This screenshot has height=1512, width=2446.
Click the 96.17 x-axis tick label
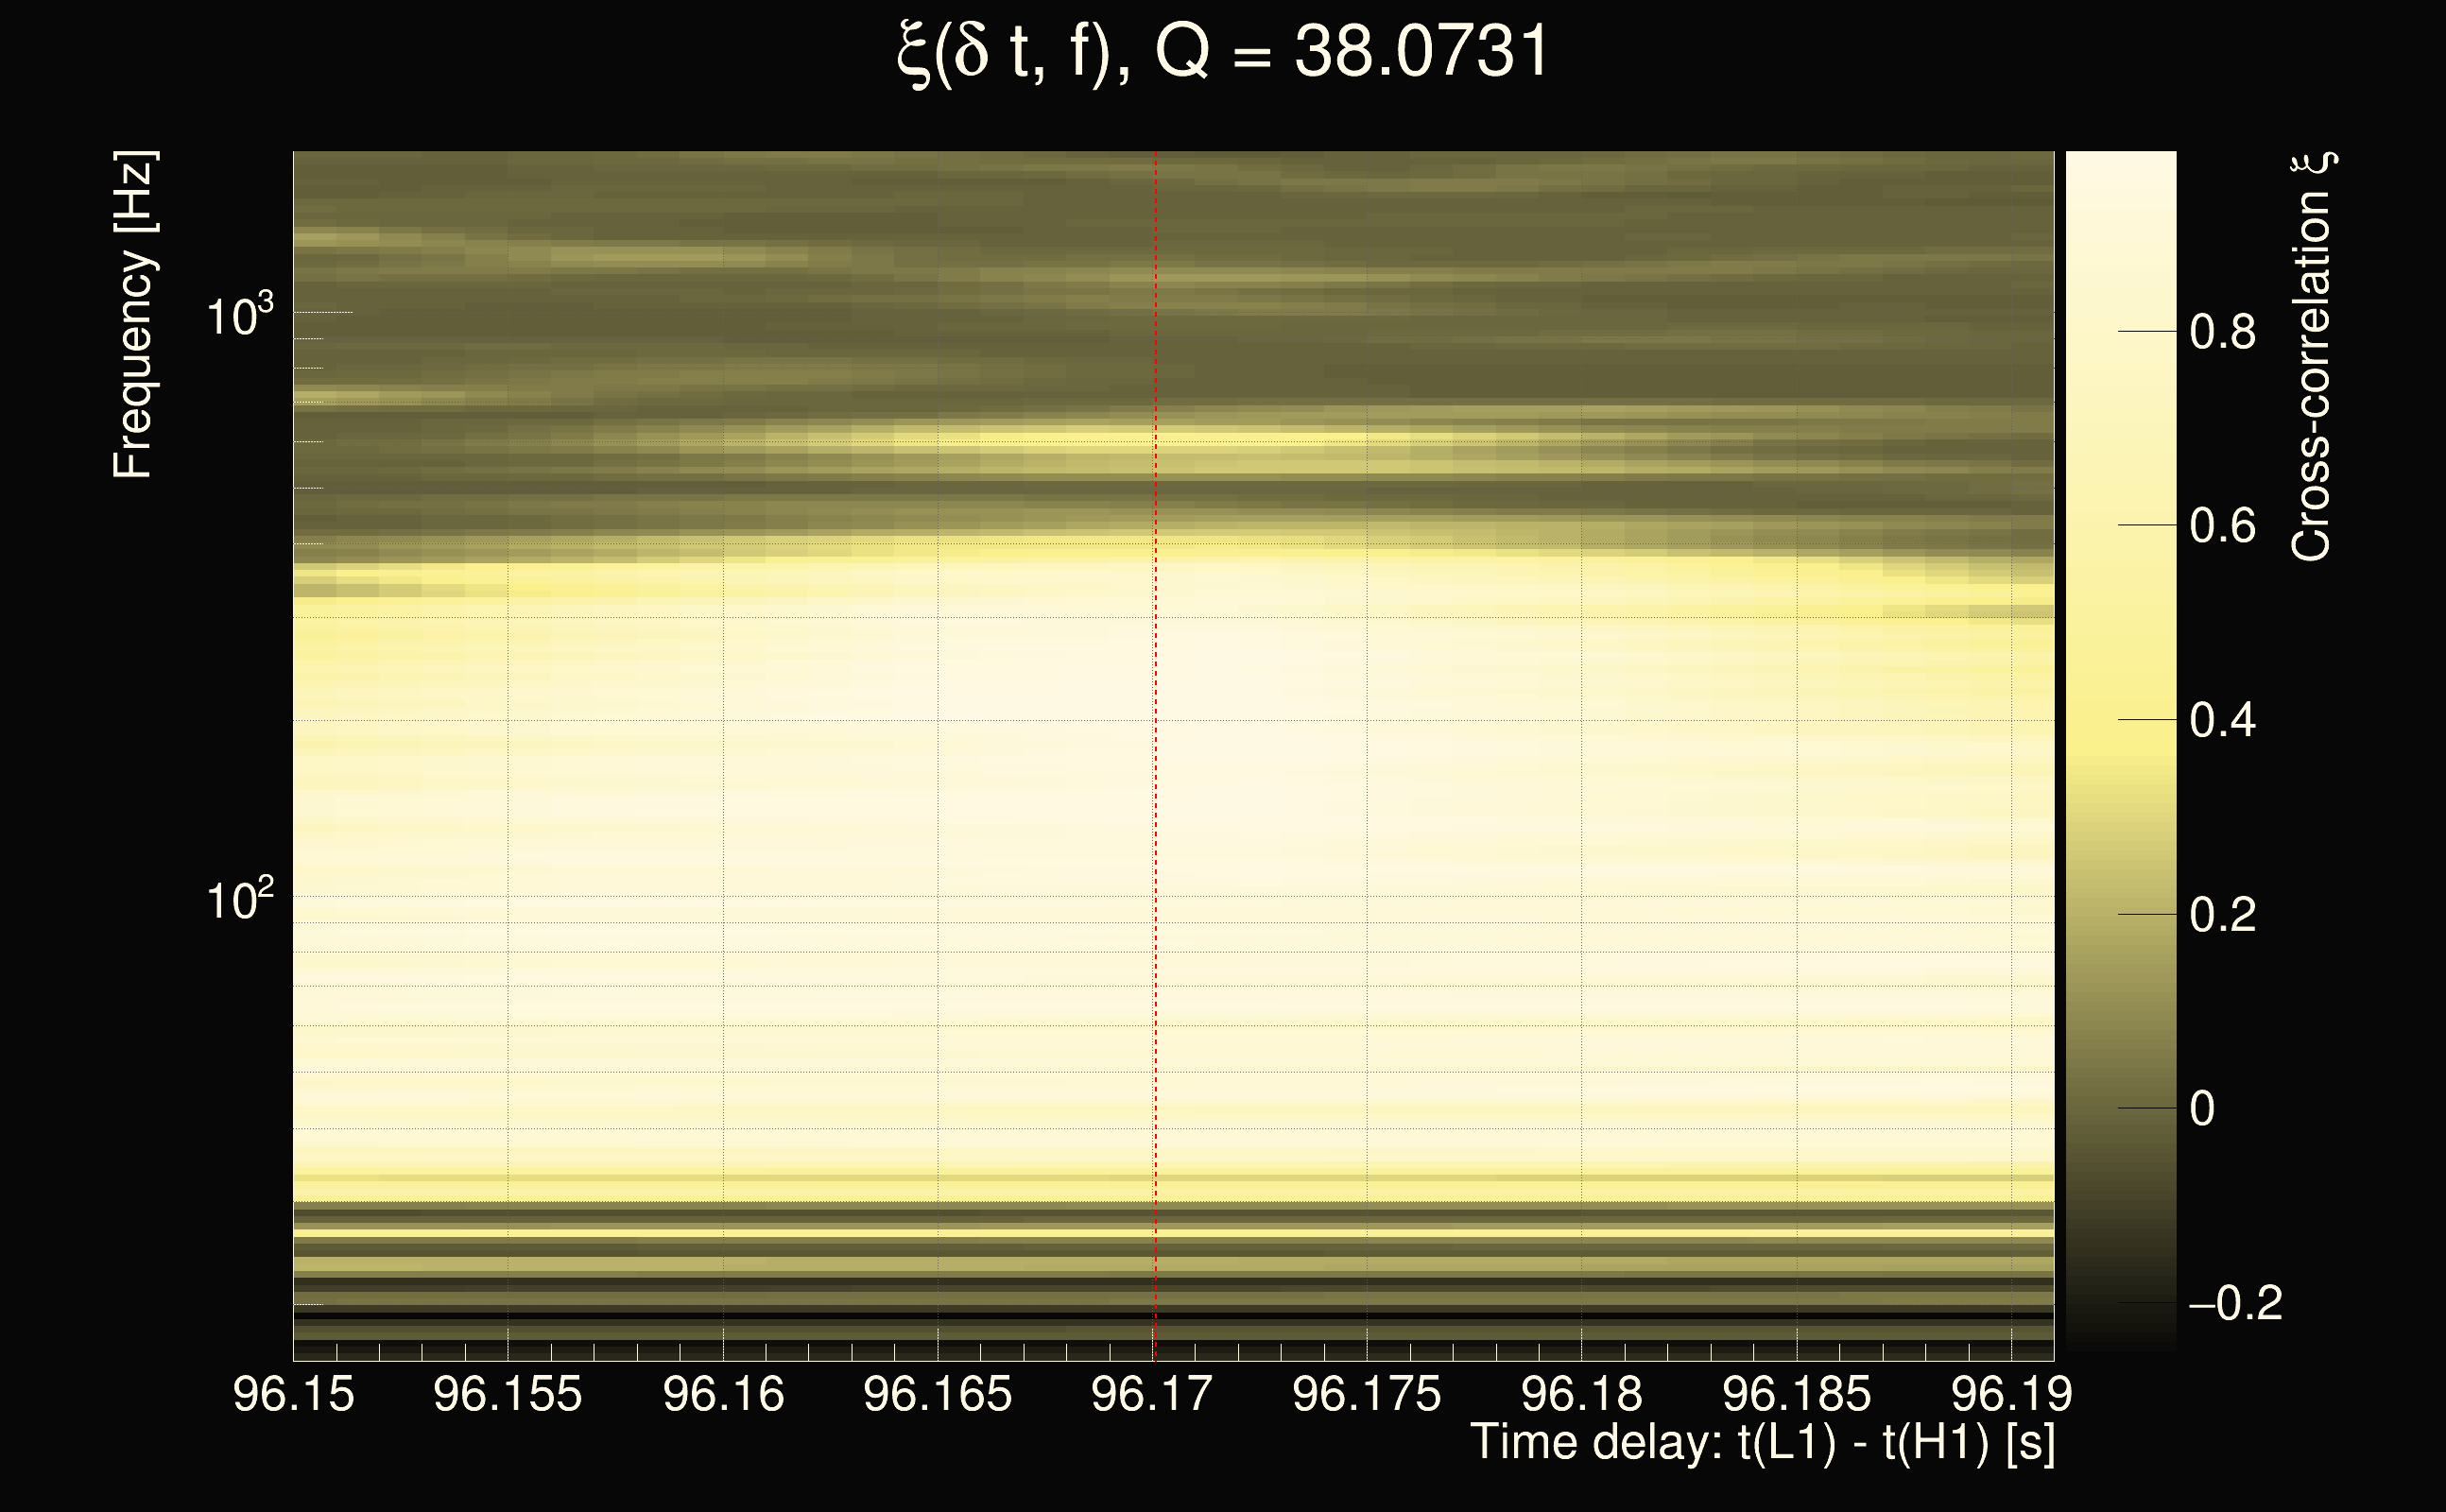[1152, 1394]
